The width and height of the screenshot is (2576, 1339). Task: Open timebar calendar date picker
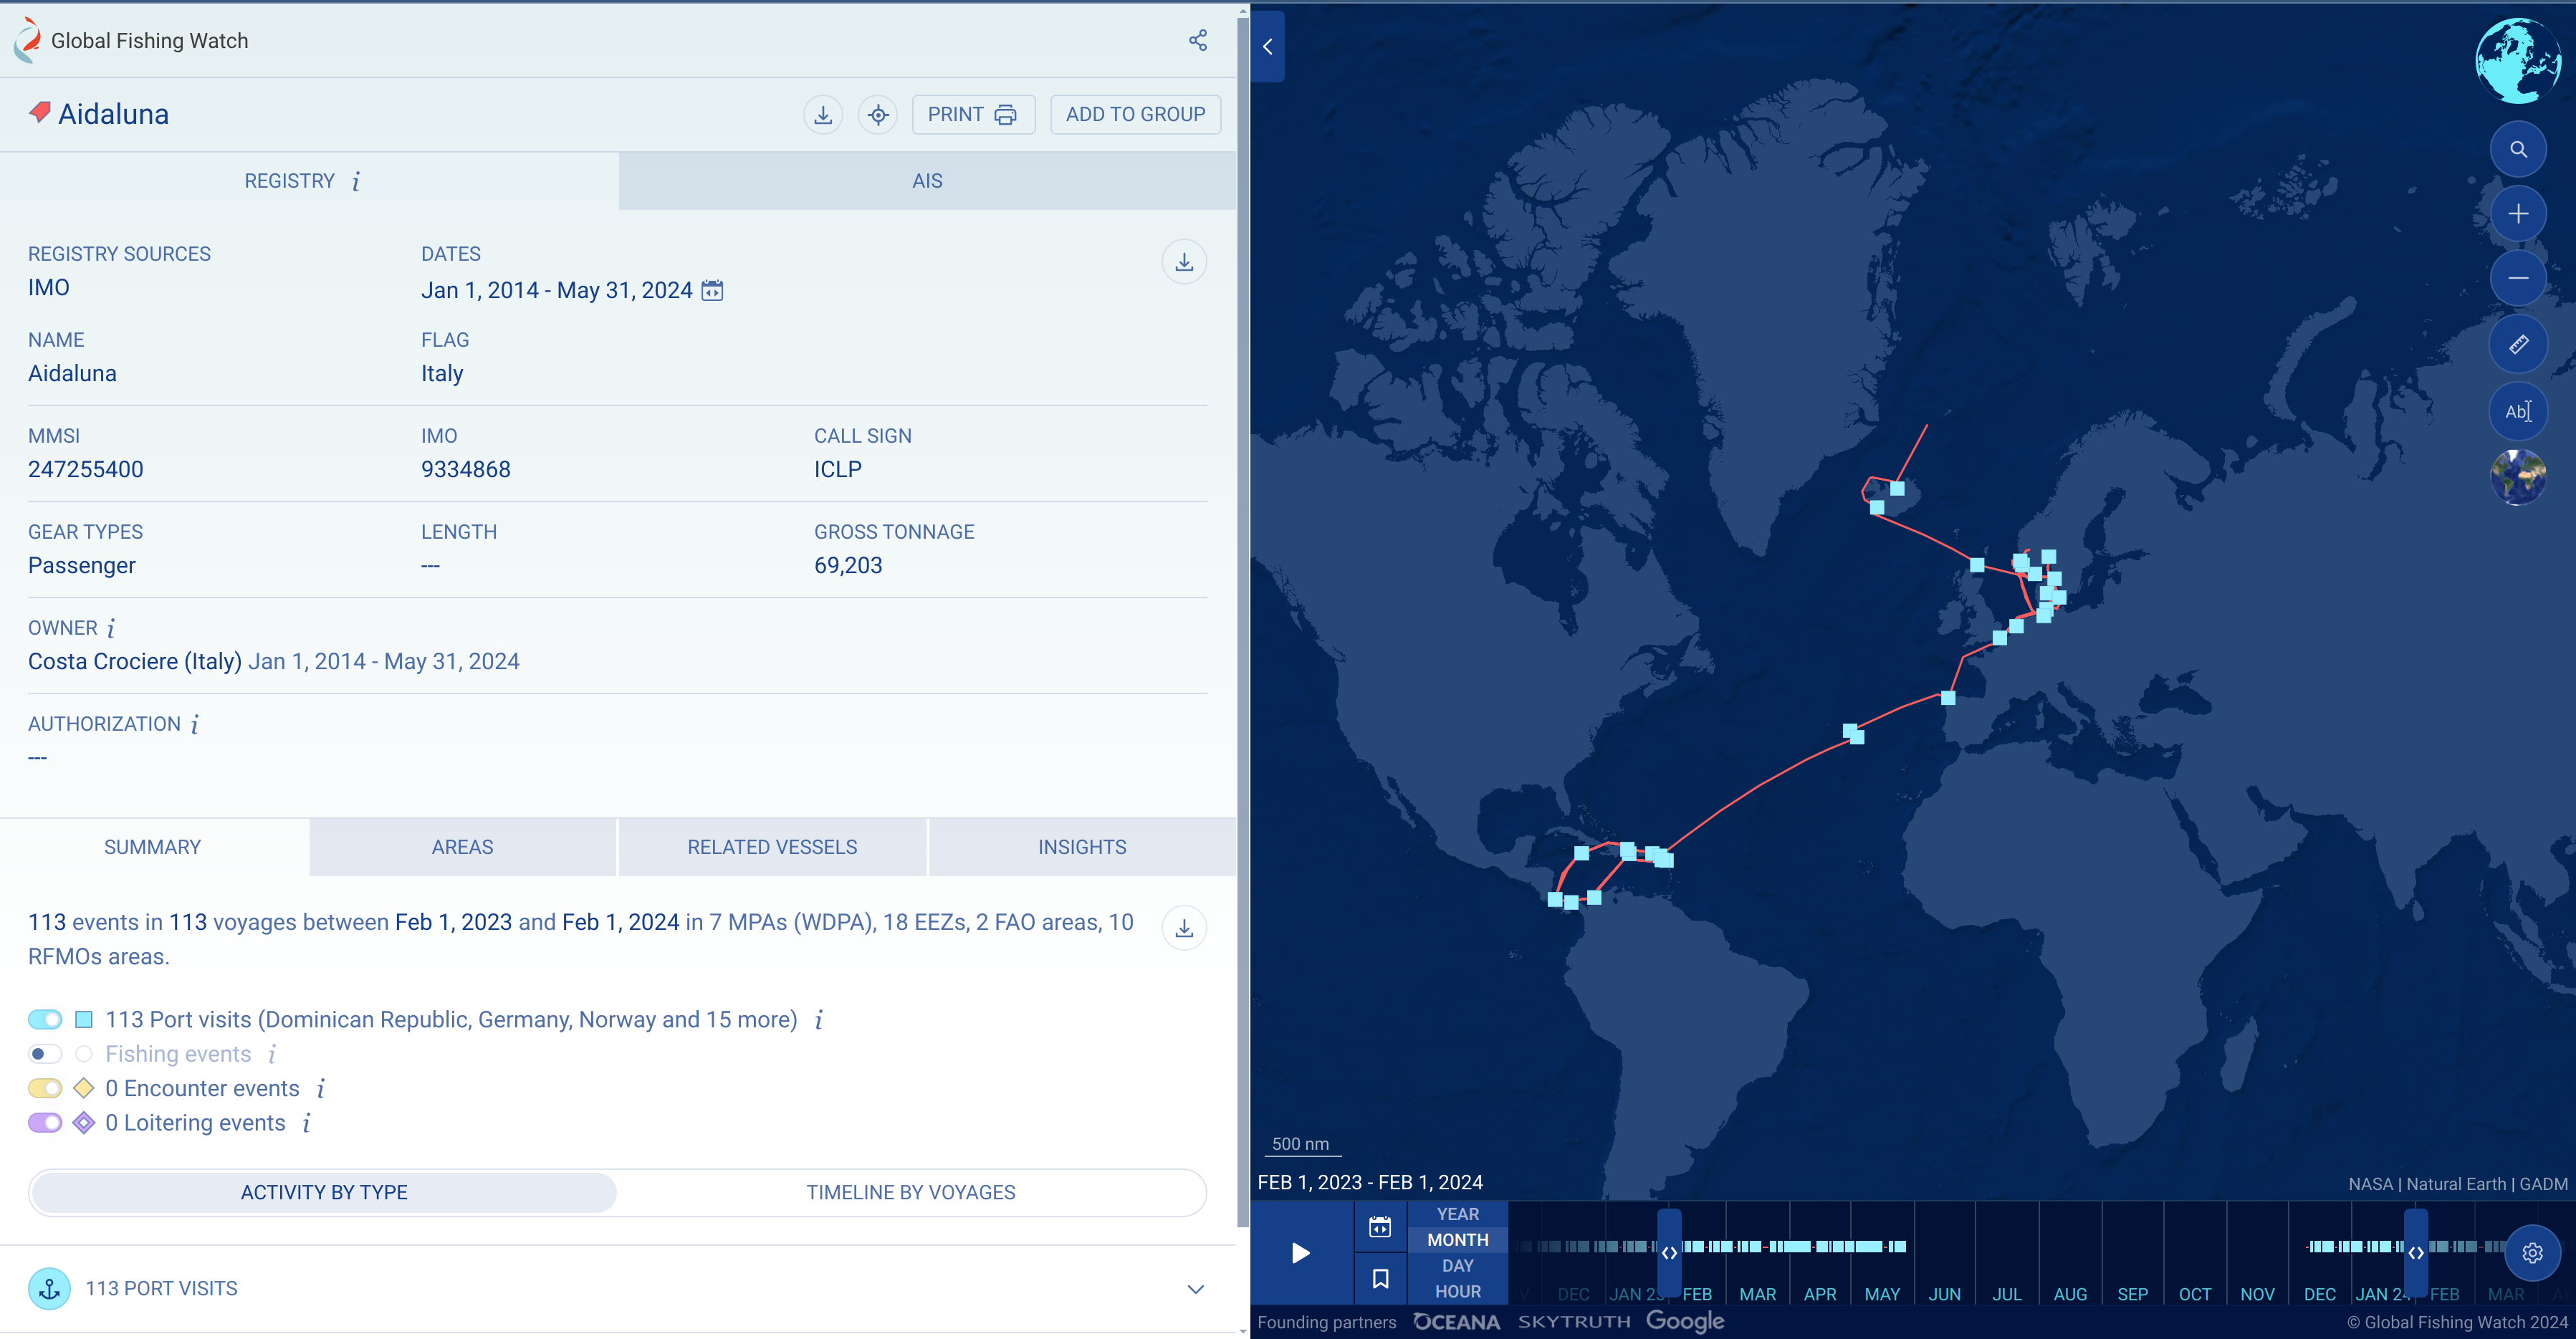pyautogui.click(x=1379, y=1227)
